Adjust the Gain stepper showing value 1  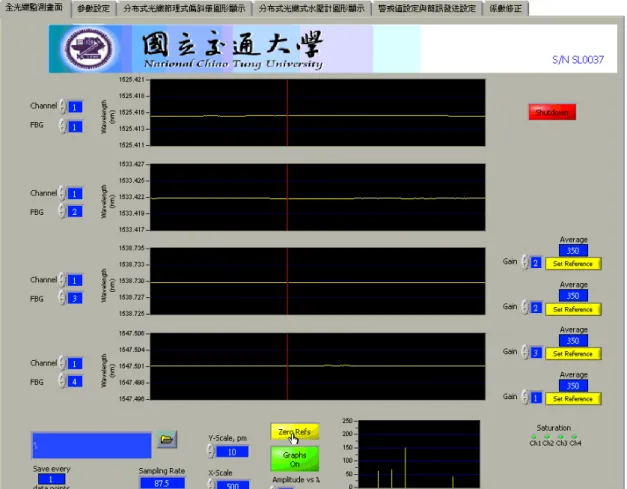coord(525,397)
